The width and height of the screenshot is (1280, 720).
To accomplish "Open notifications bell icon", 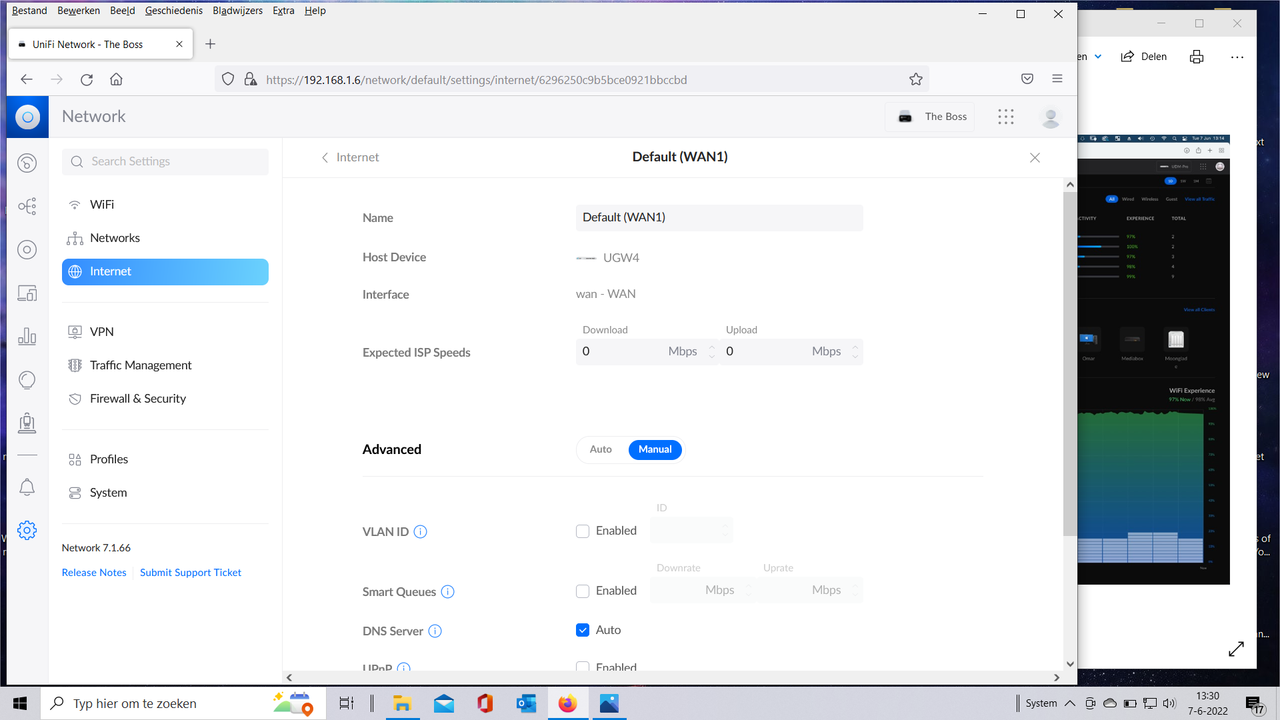I will point(27,487).
